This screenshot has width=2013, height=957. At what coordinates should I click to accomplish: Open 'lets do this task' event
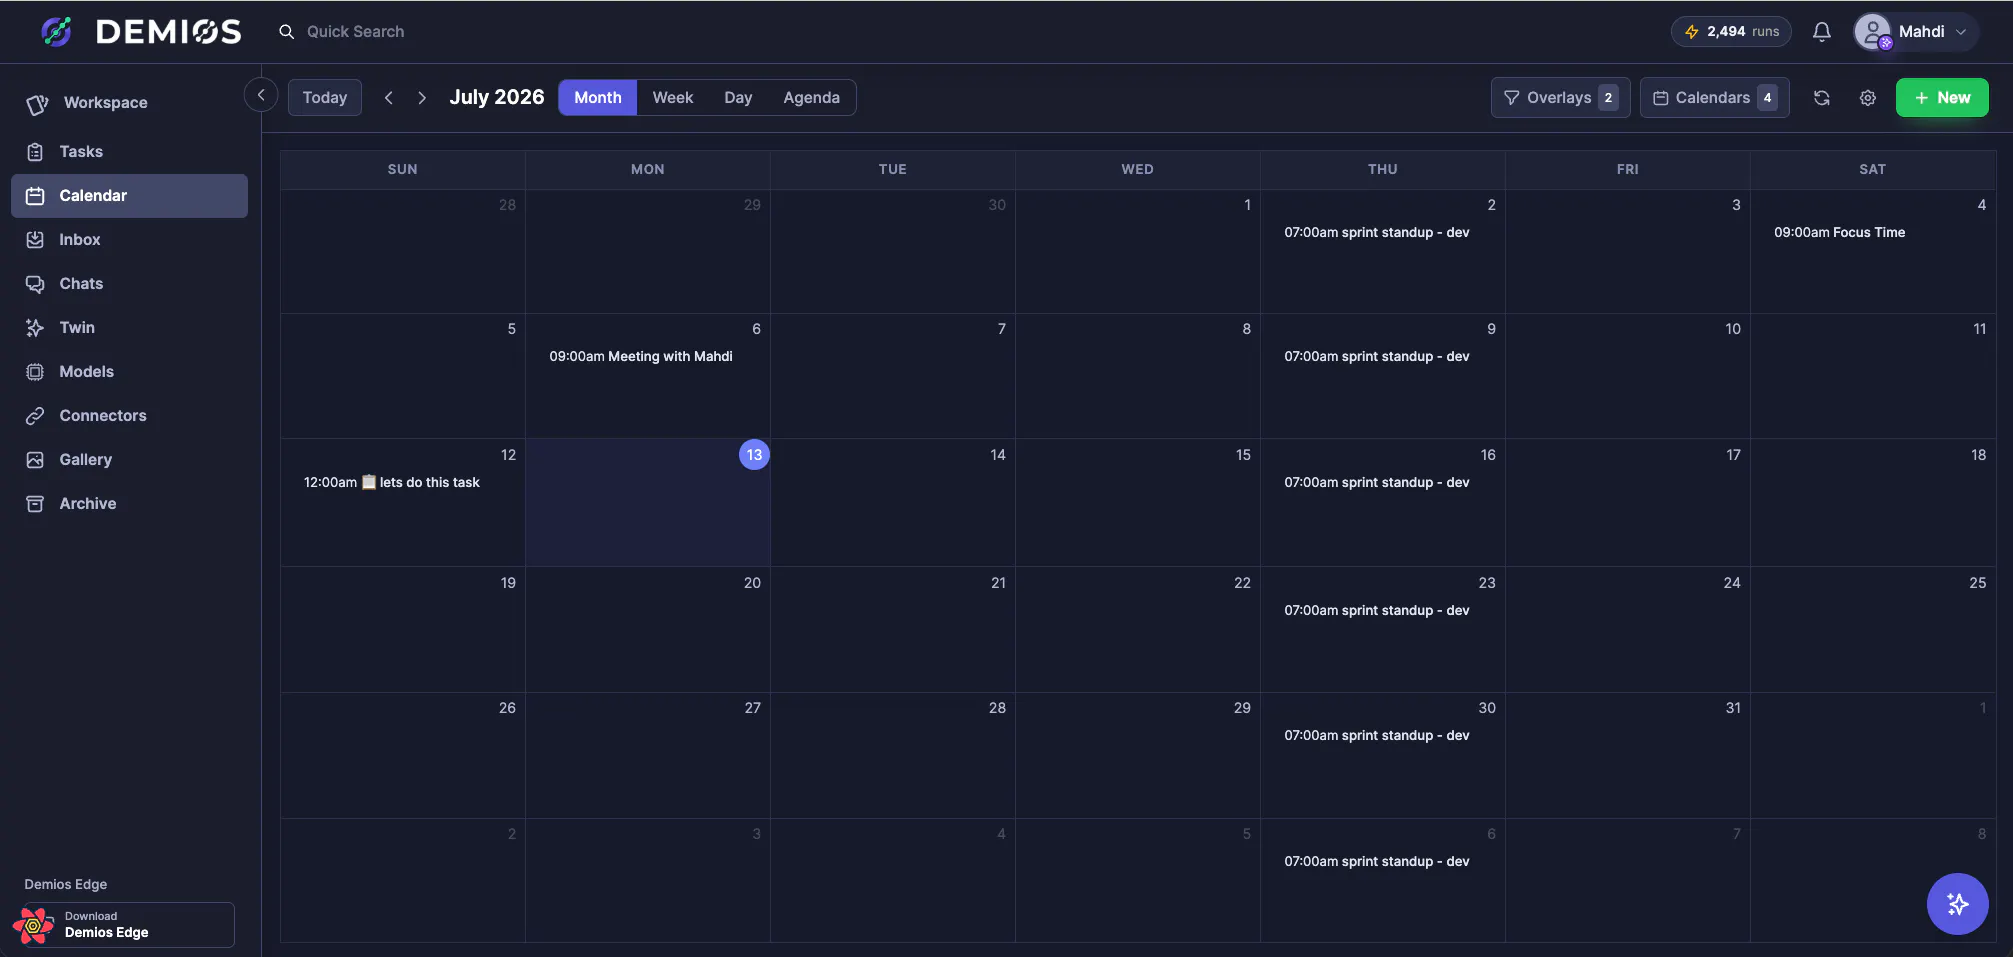tap(392, 483)
